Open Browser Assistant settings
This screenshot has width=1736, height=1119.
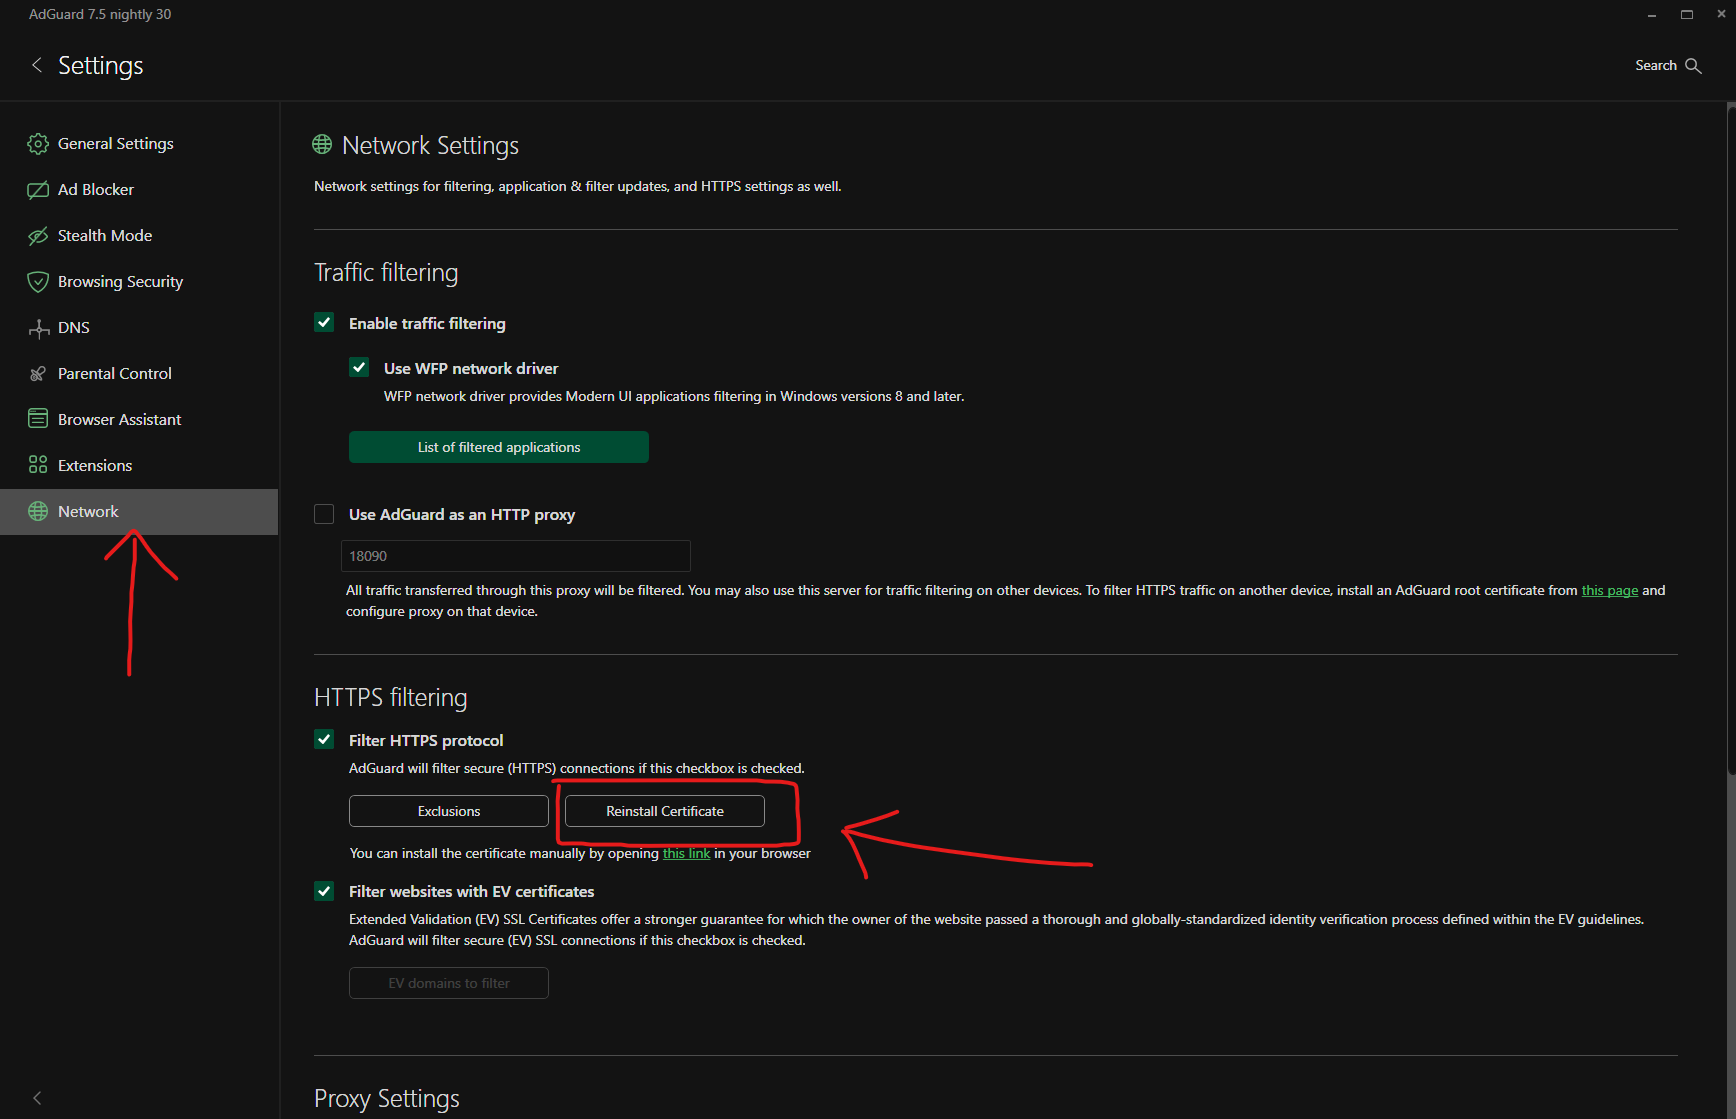(x=139, y=420)
